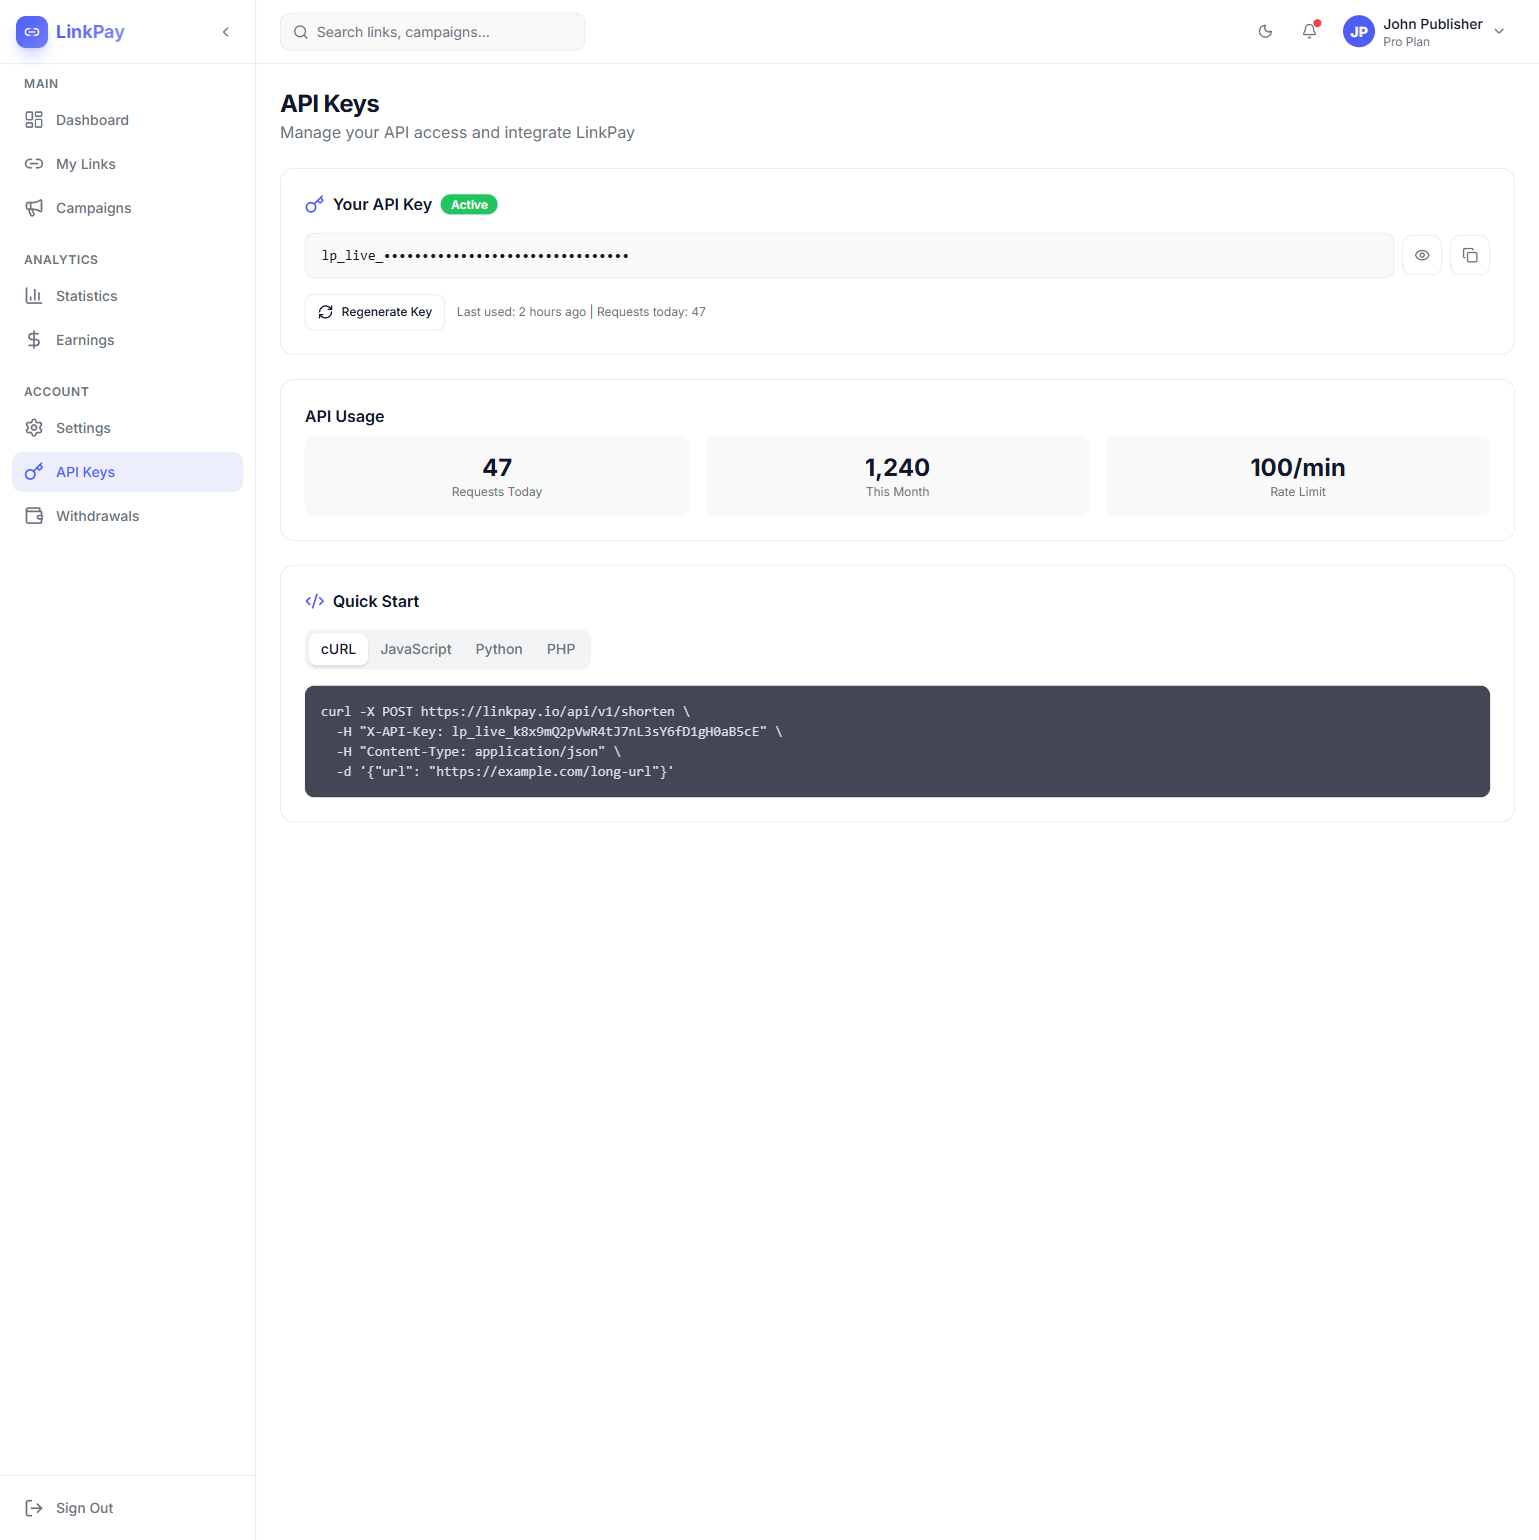Click 'Requests today: 47' text
1539x1540 pixels.
[x=651, y=312]
